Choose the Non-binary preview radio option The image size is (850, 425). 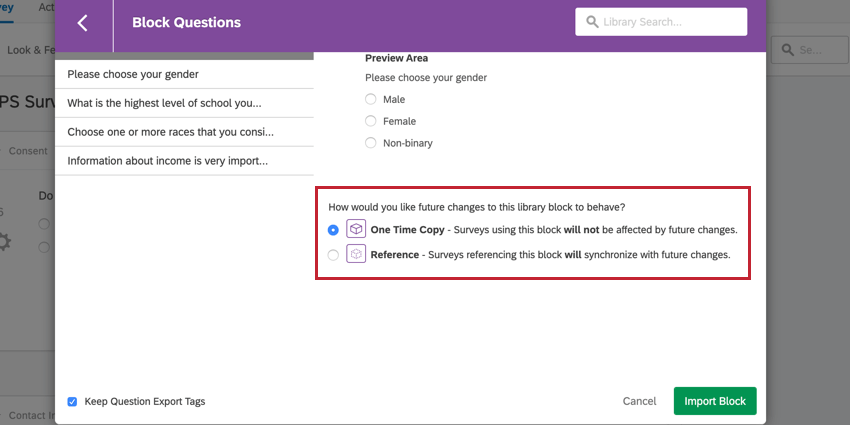tap(371, 143)
